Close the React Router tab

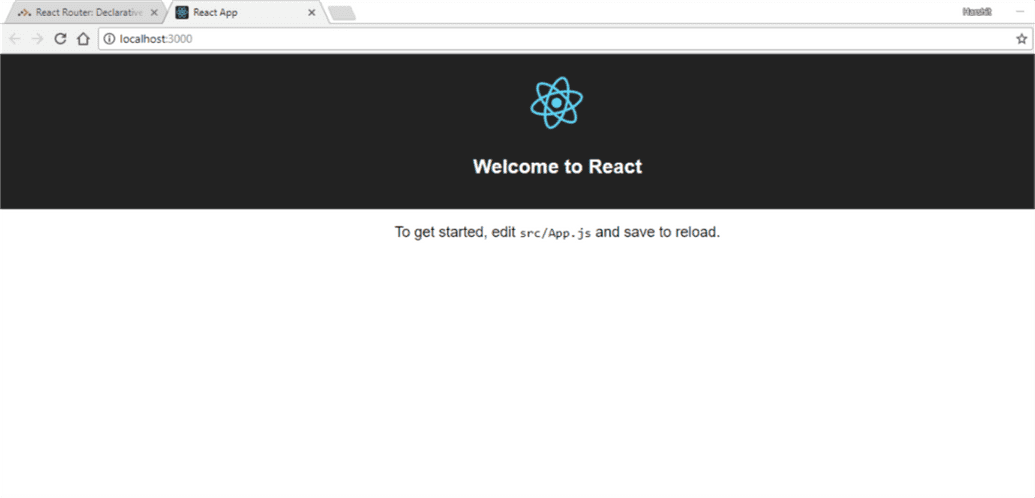(x=154, y=13)
